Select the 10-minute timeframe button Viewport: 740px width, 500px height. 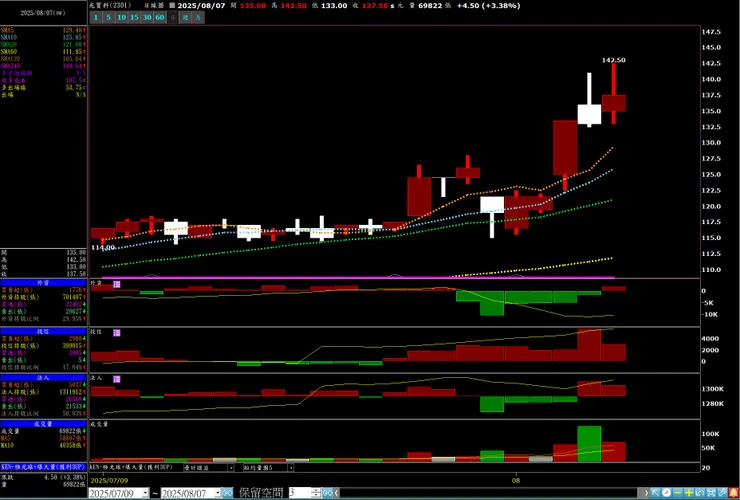[x=121, y=17]
